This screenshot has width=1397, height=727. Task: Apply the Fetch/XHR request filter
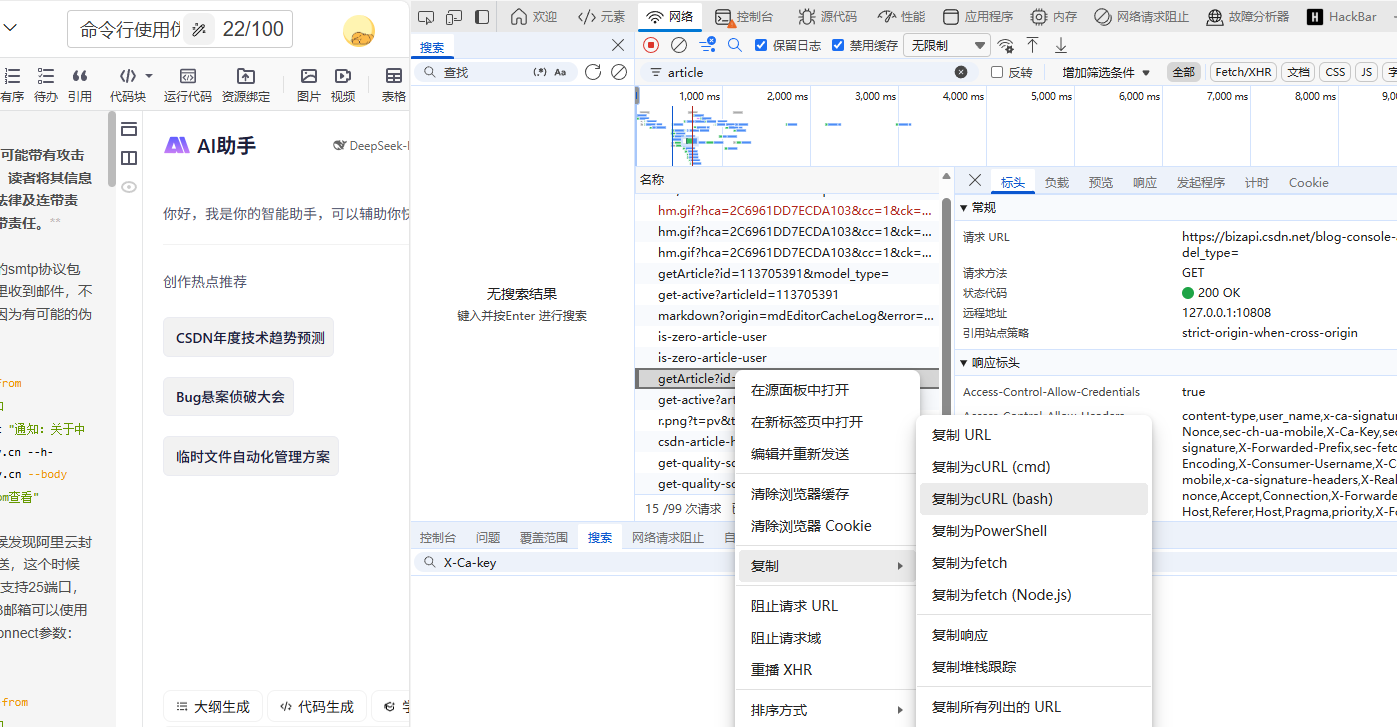(1243, 71)
